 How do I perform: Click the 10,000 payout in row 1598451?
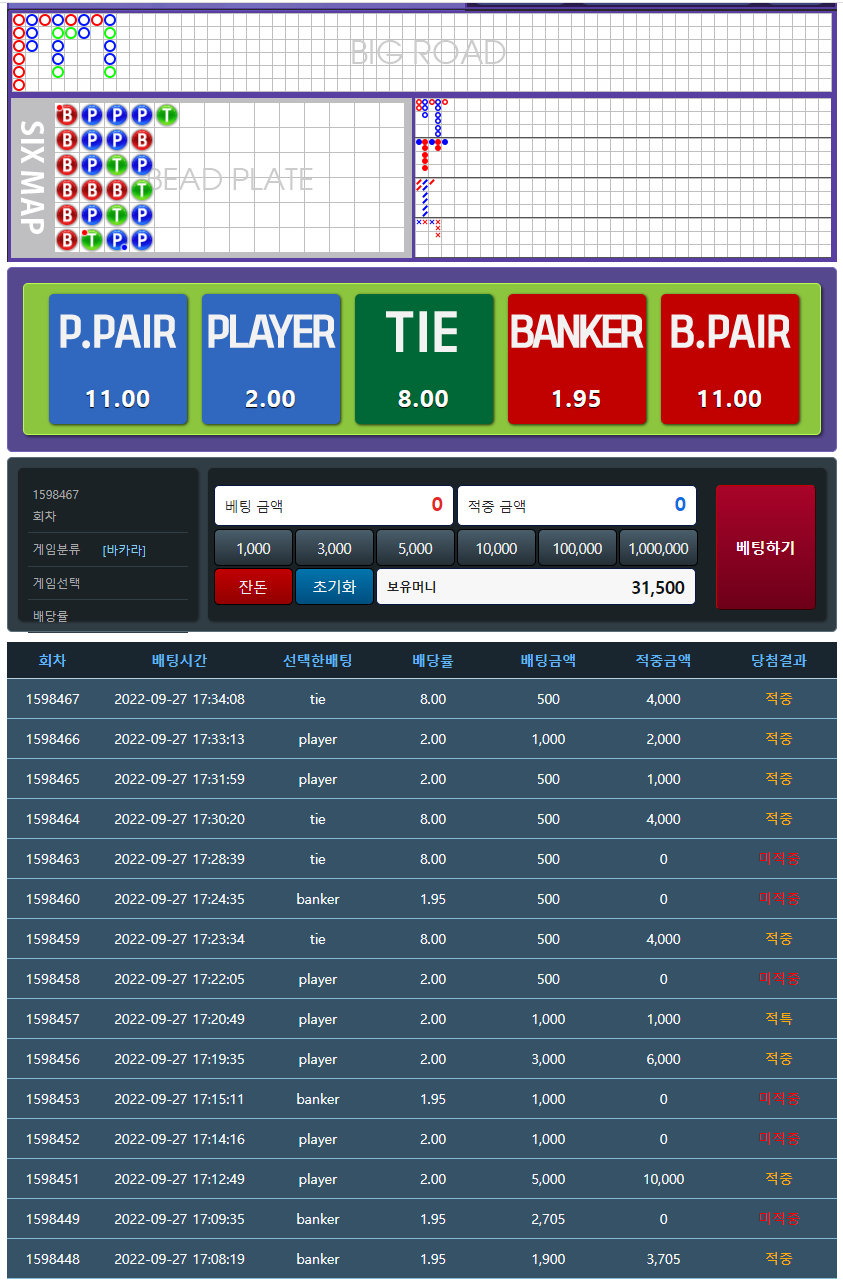coord(664,1179)
